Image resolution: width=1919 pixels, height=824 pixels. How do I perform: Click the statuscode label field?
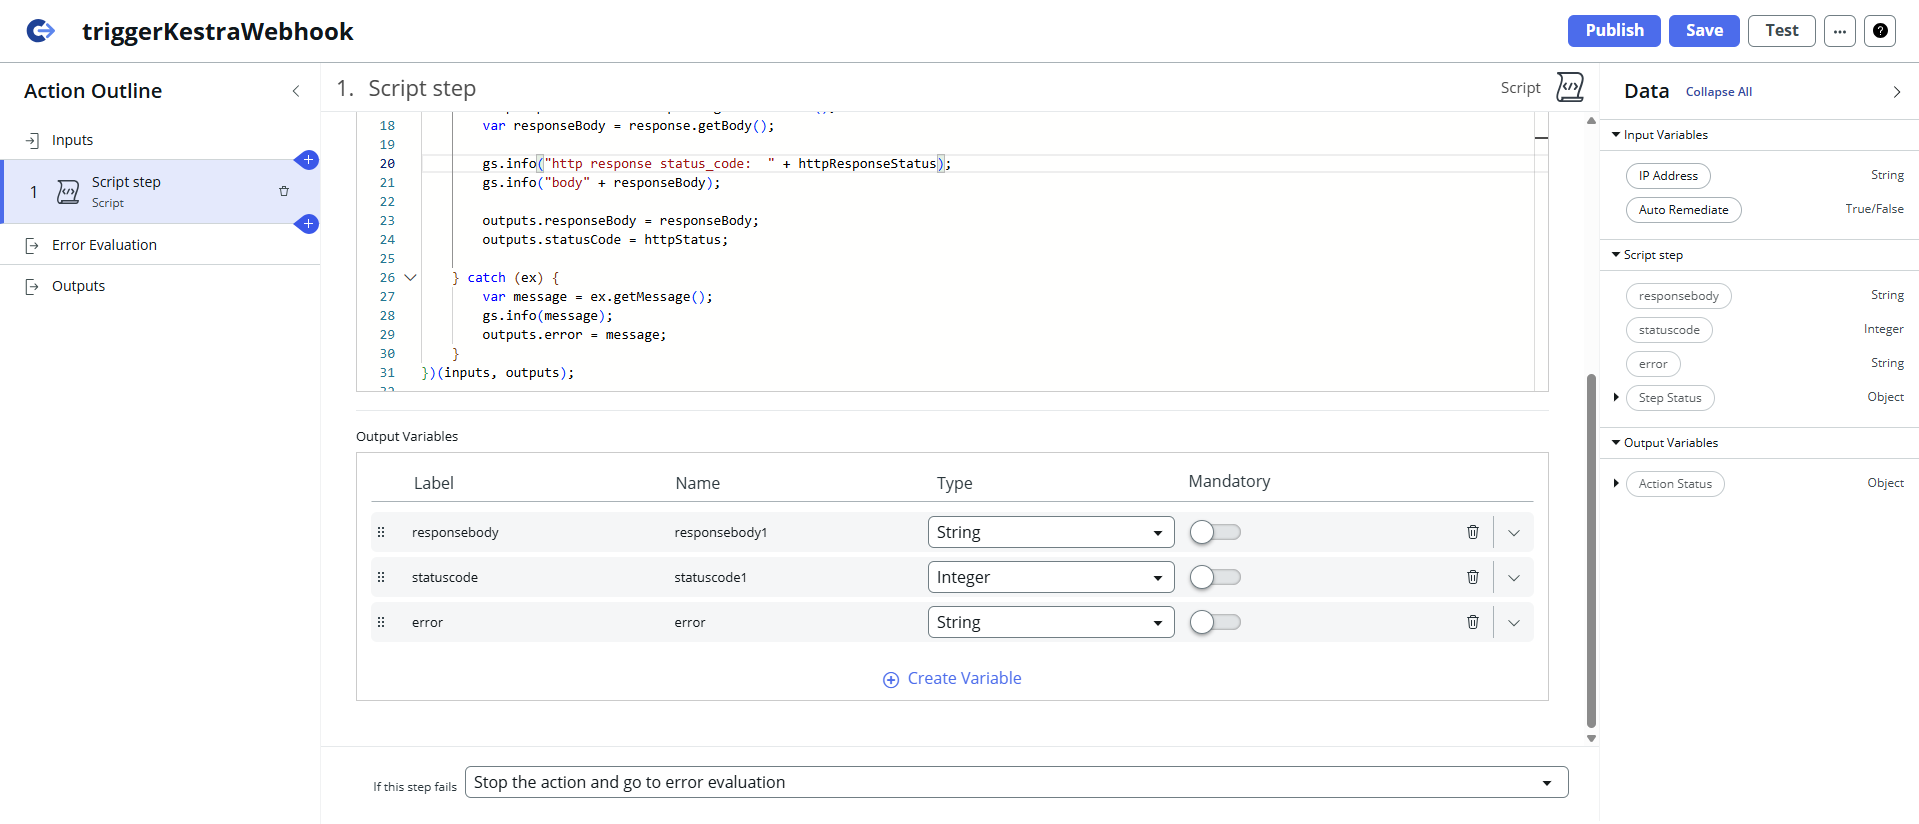[x=445, y=578]
